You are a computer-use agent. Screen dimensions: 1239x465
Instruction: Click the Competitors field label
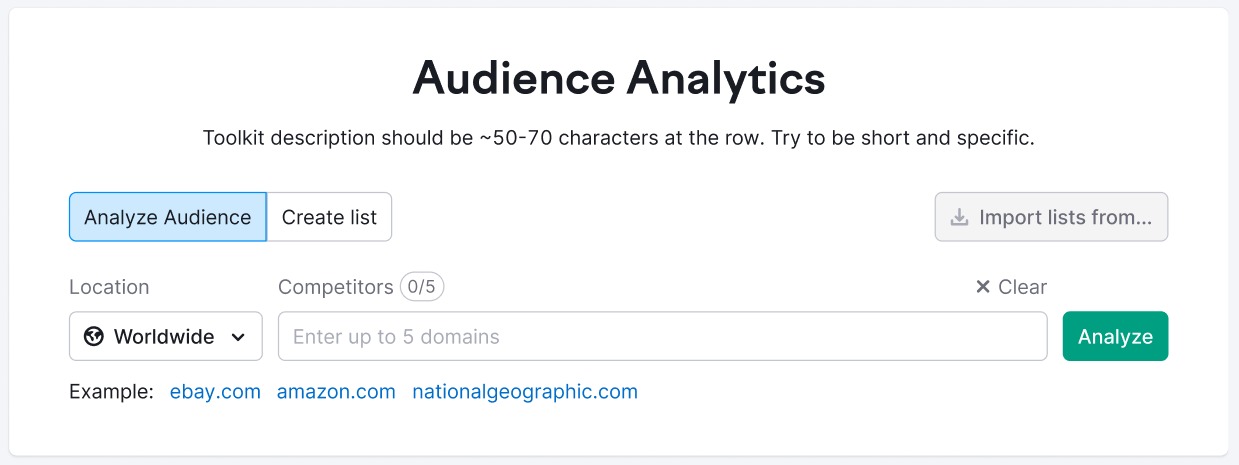coord(336,287)
